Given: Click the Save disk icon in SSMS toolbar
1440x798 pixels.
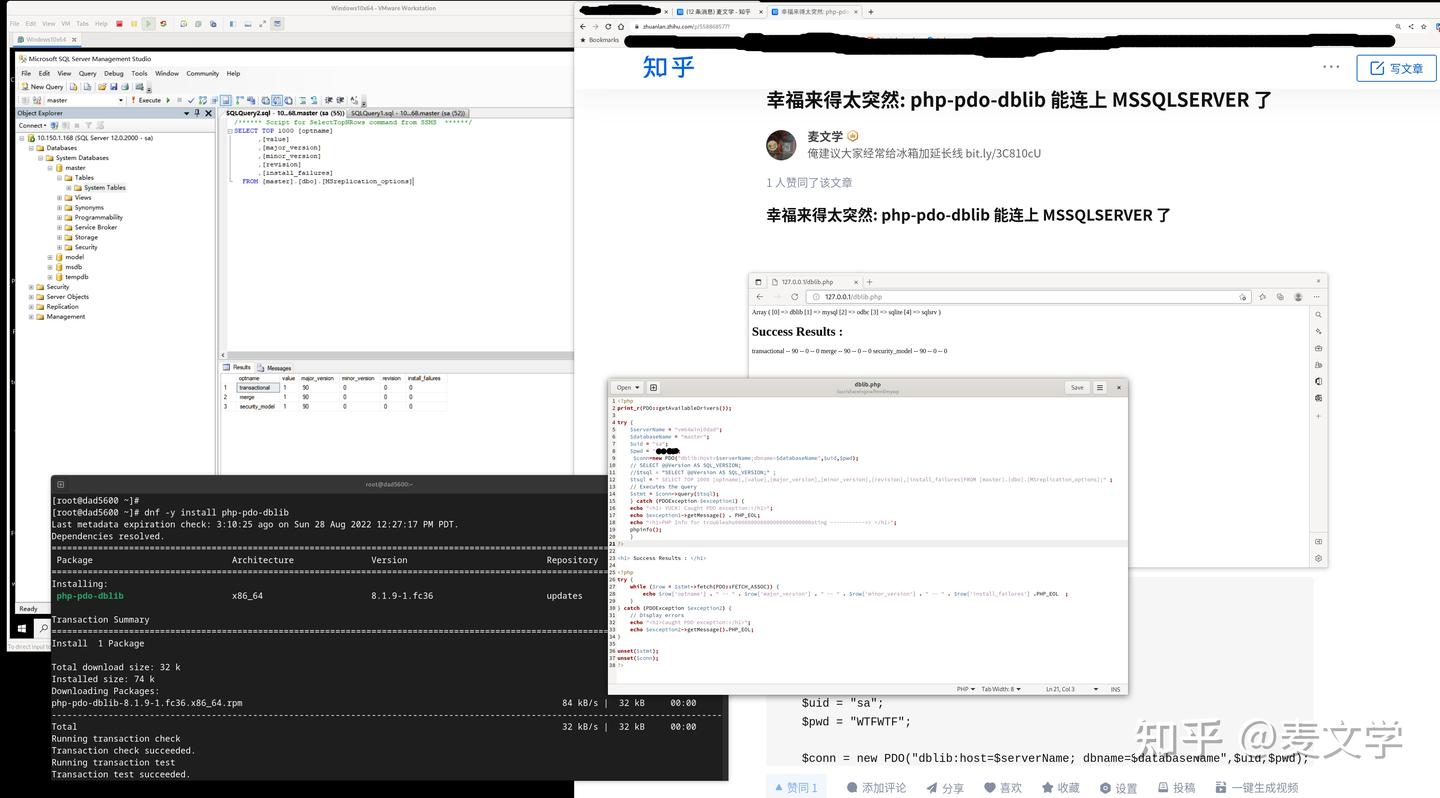Looking at the screenshot, I should point(114,87).
